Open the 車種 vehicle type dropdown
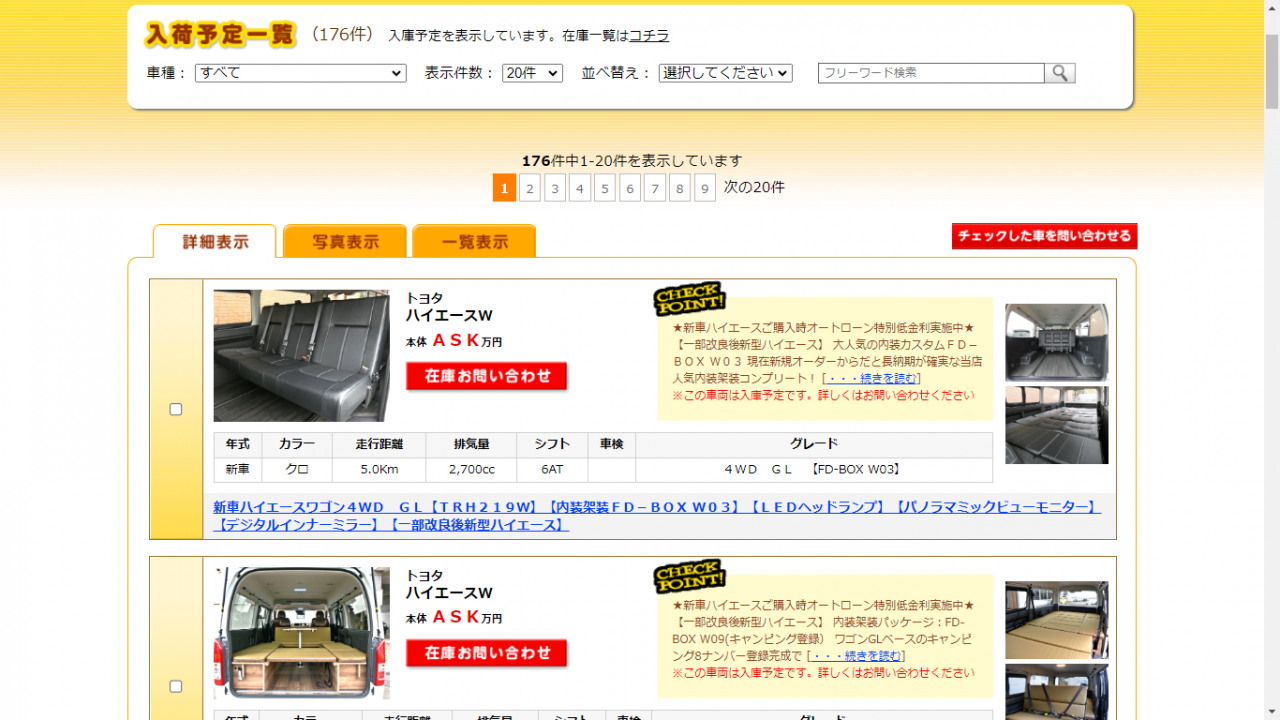 click(x=301, y=73)
